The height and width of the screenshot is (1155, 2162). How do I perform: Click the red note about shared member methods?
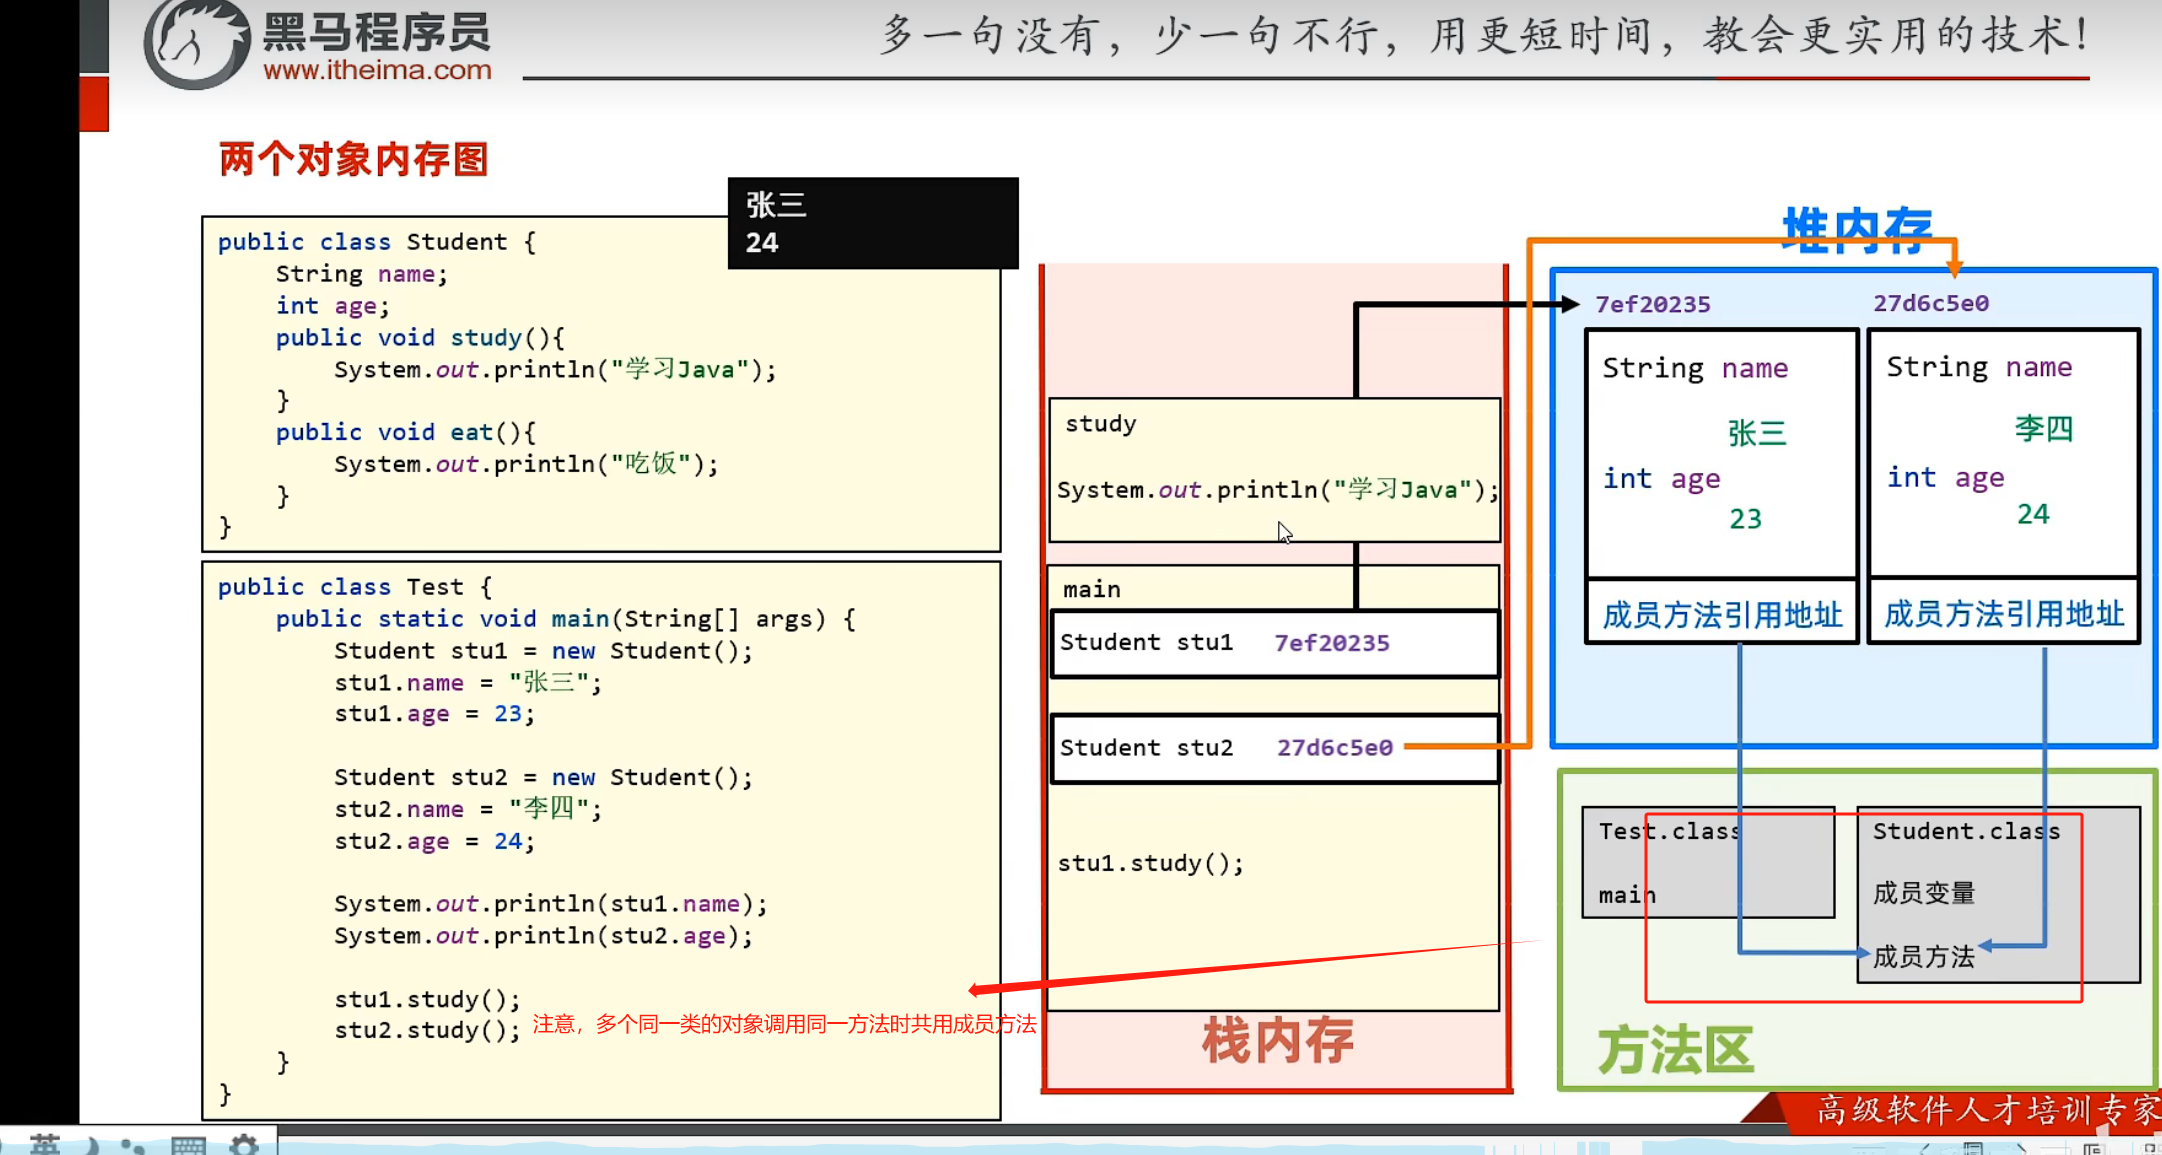coord(783,1024)
